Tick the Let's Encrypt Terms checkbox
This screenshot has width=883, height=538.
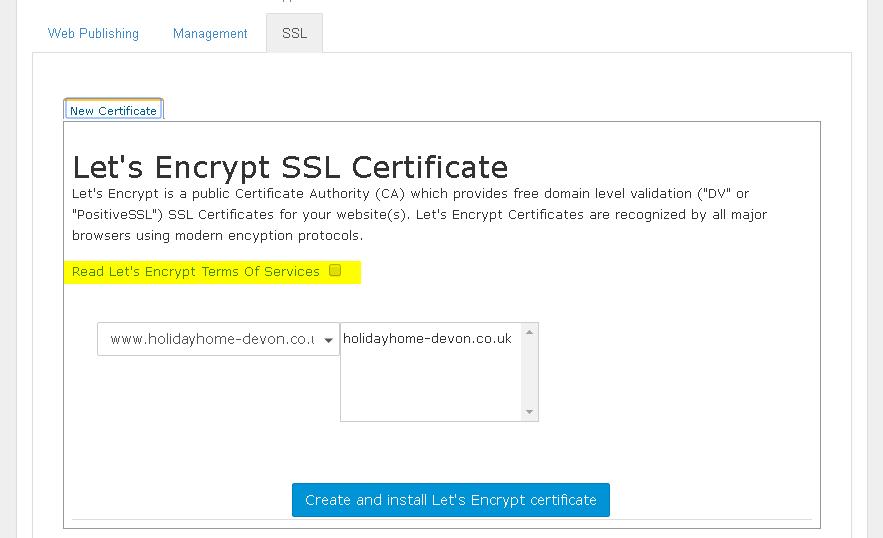pyautogui.click(x=335, y=270)
